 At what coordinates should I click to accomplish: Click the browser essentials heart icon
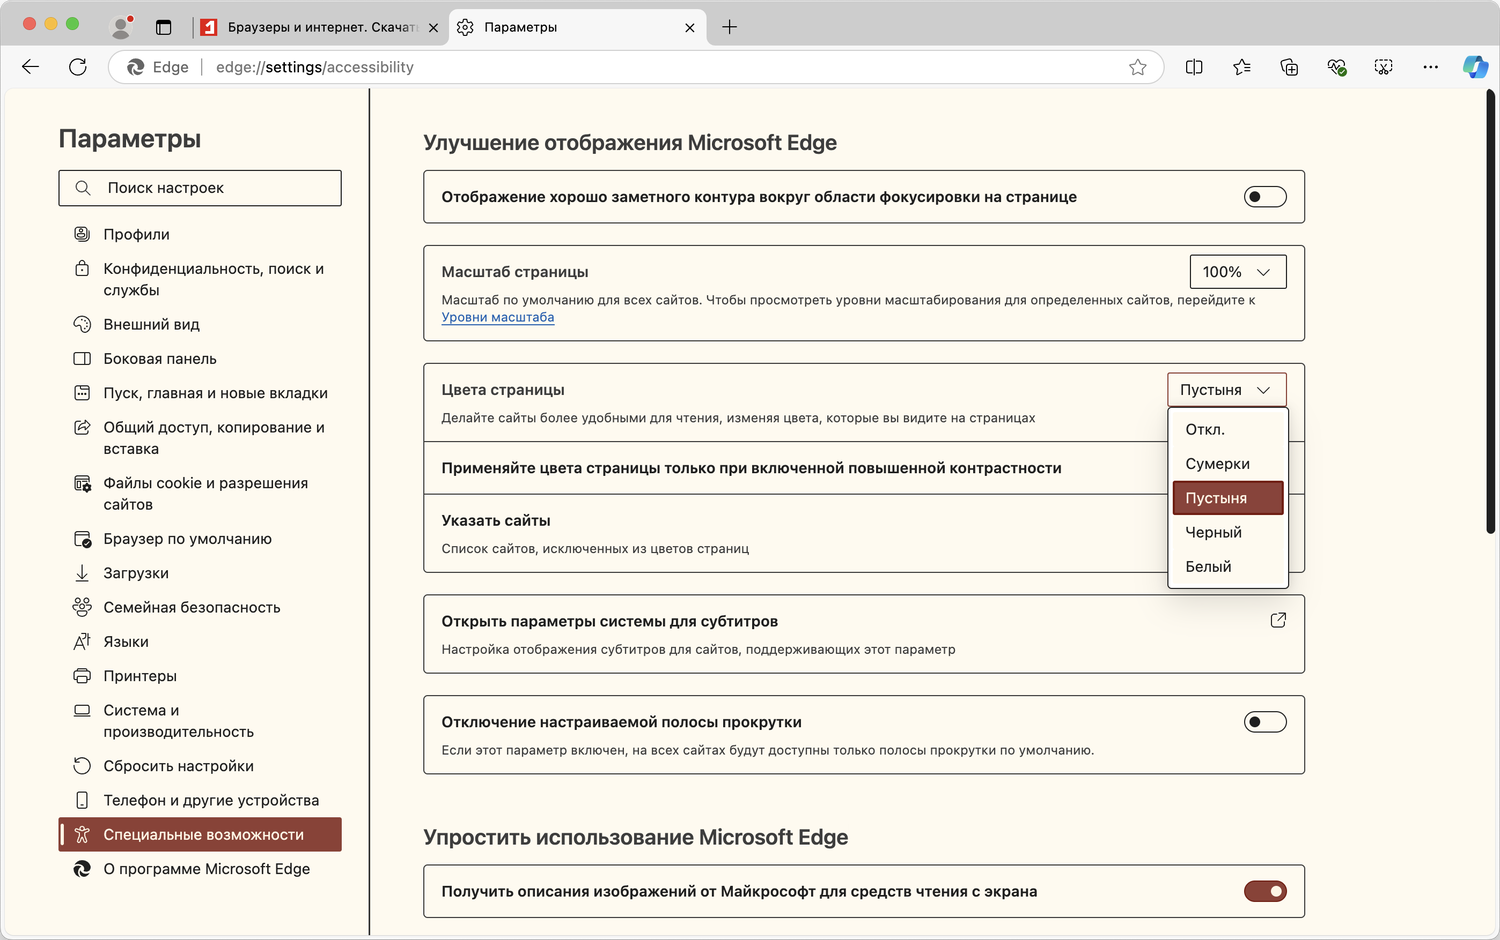[1337, 67]
